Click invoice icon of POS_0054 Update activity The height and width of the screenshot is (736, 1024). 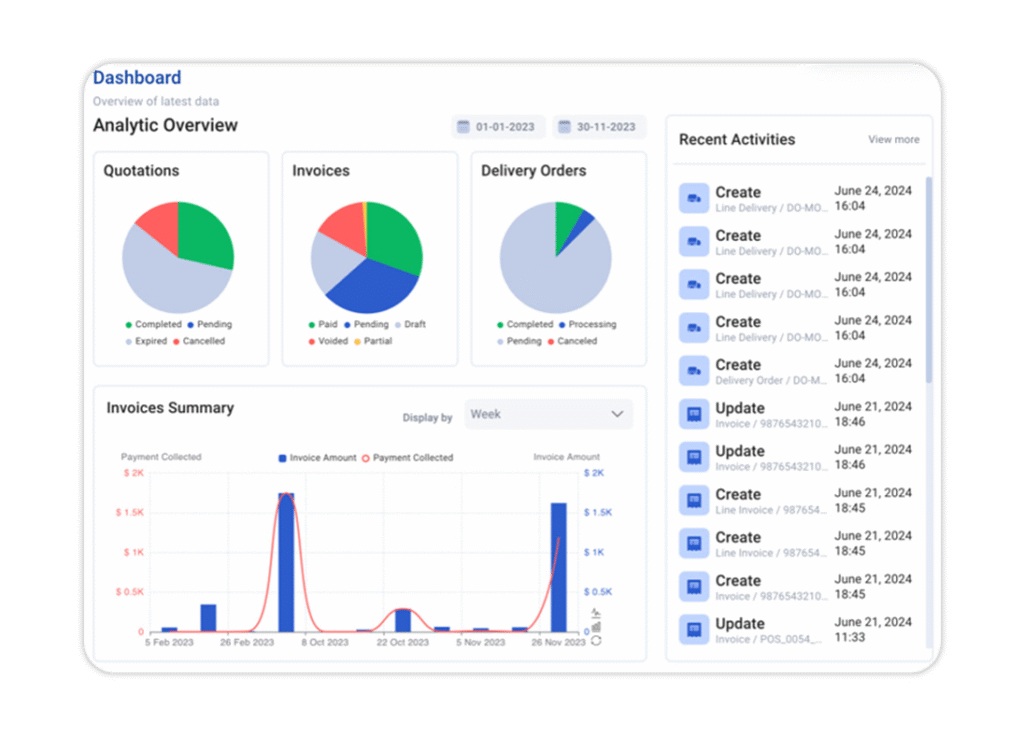coord(694,630)
